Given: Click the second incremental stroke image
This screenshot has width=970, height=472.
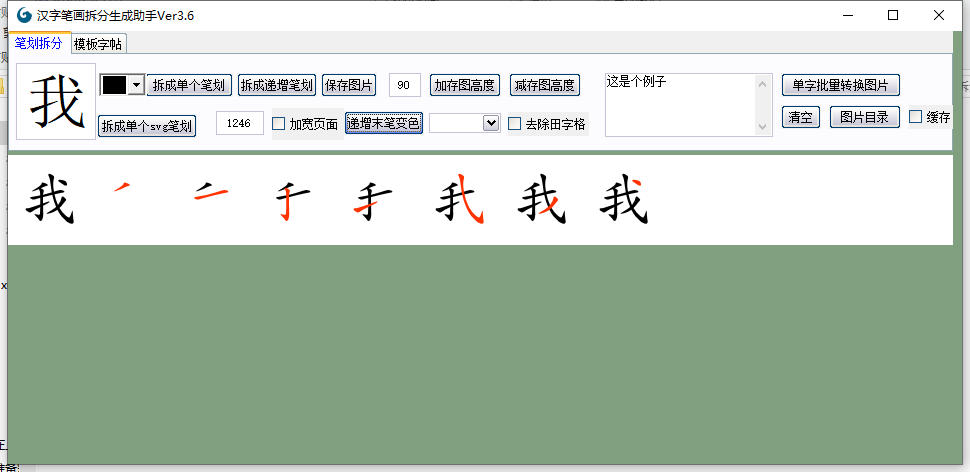Looking at the screenshot, I should 209,192.
